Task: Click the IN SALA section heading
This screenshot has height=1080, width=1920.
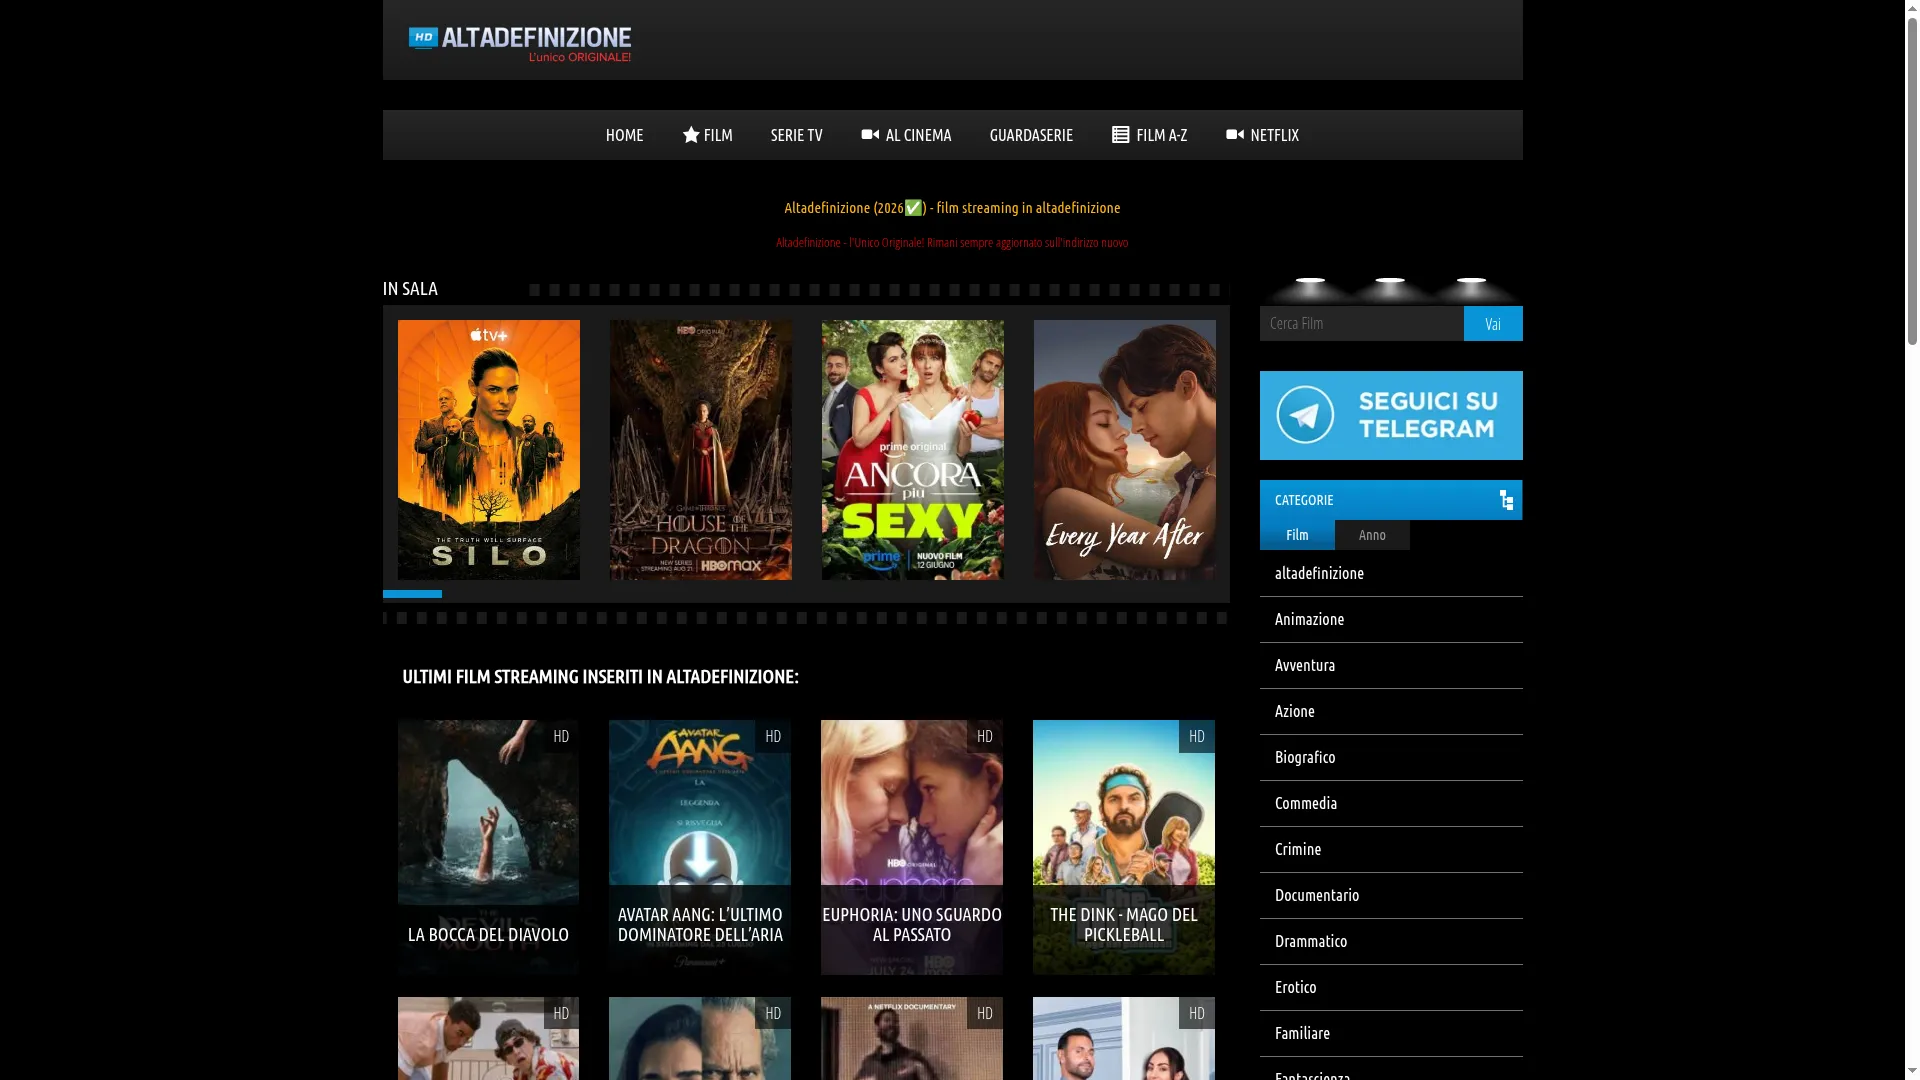Action: [410, 289]
